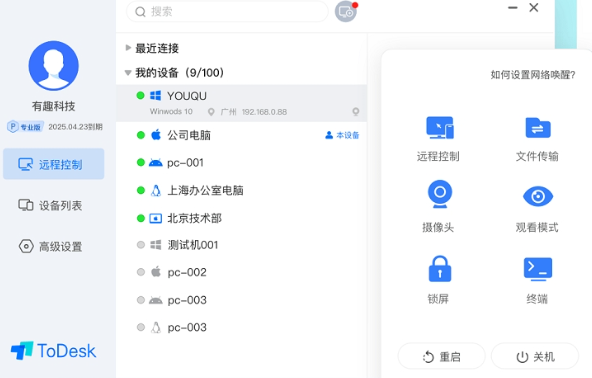Click the Winwods 10 system label
Viewport: 592px width, 378px height.
(x=171, y=111)
